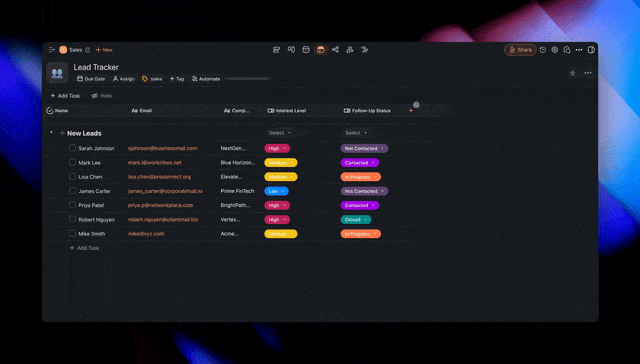Select the highlighted active view icon
The width and height of the screenshot is (640, 364).
coord(320,50)
